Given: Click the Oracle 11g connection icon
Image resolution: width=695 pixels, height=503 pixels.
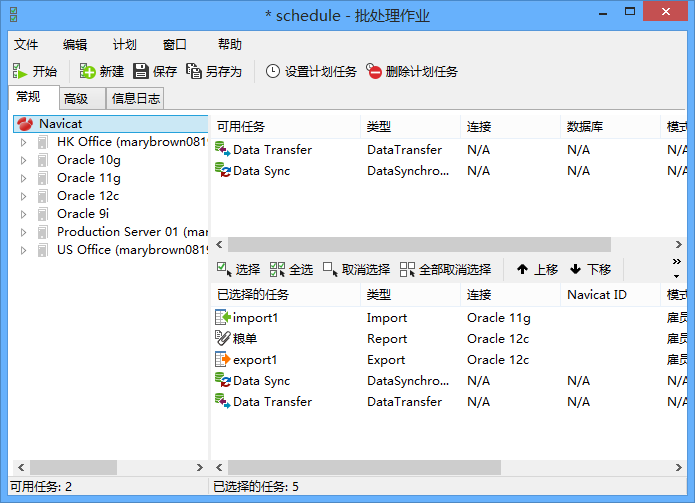Looking at the screenshot, I should (x=43, y=178).
